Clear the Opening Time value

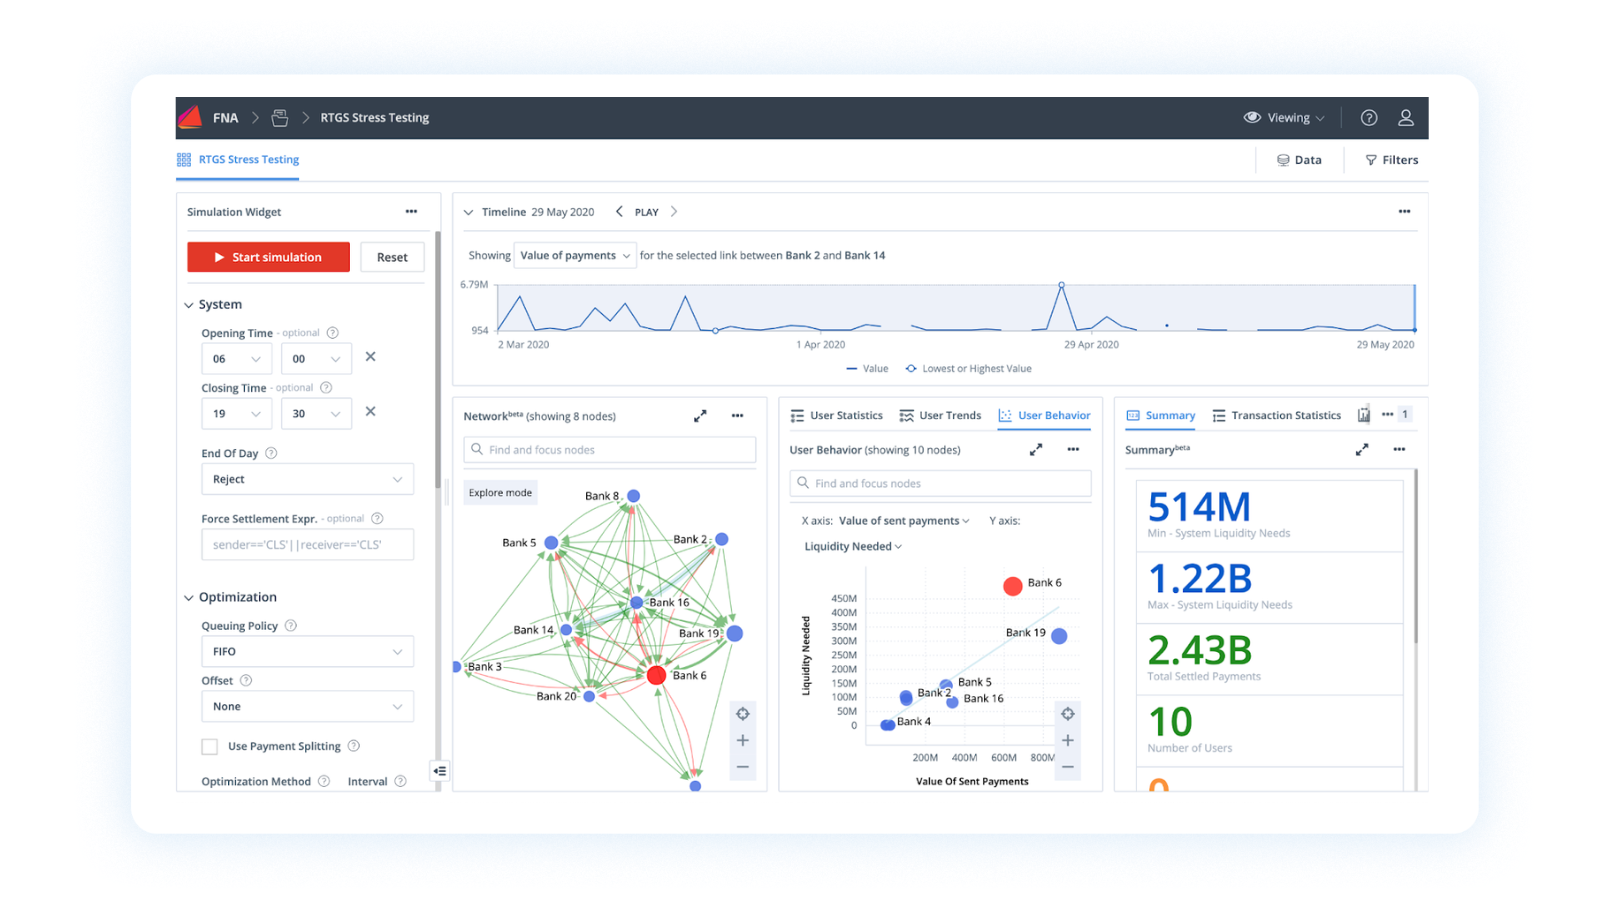(370, 357)
